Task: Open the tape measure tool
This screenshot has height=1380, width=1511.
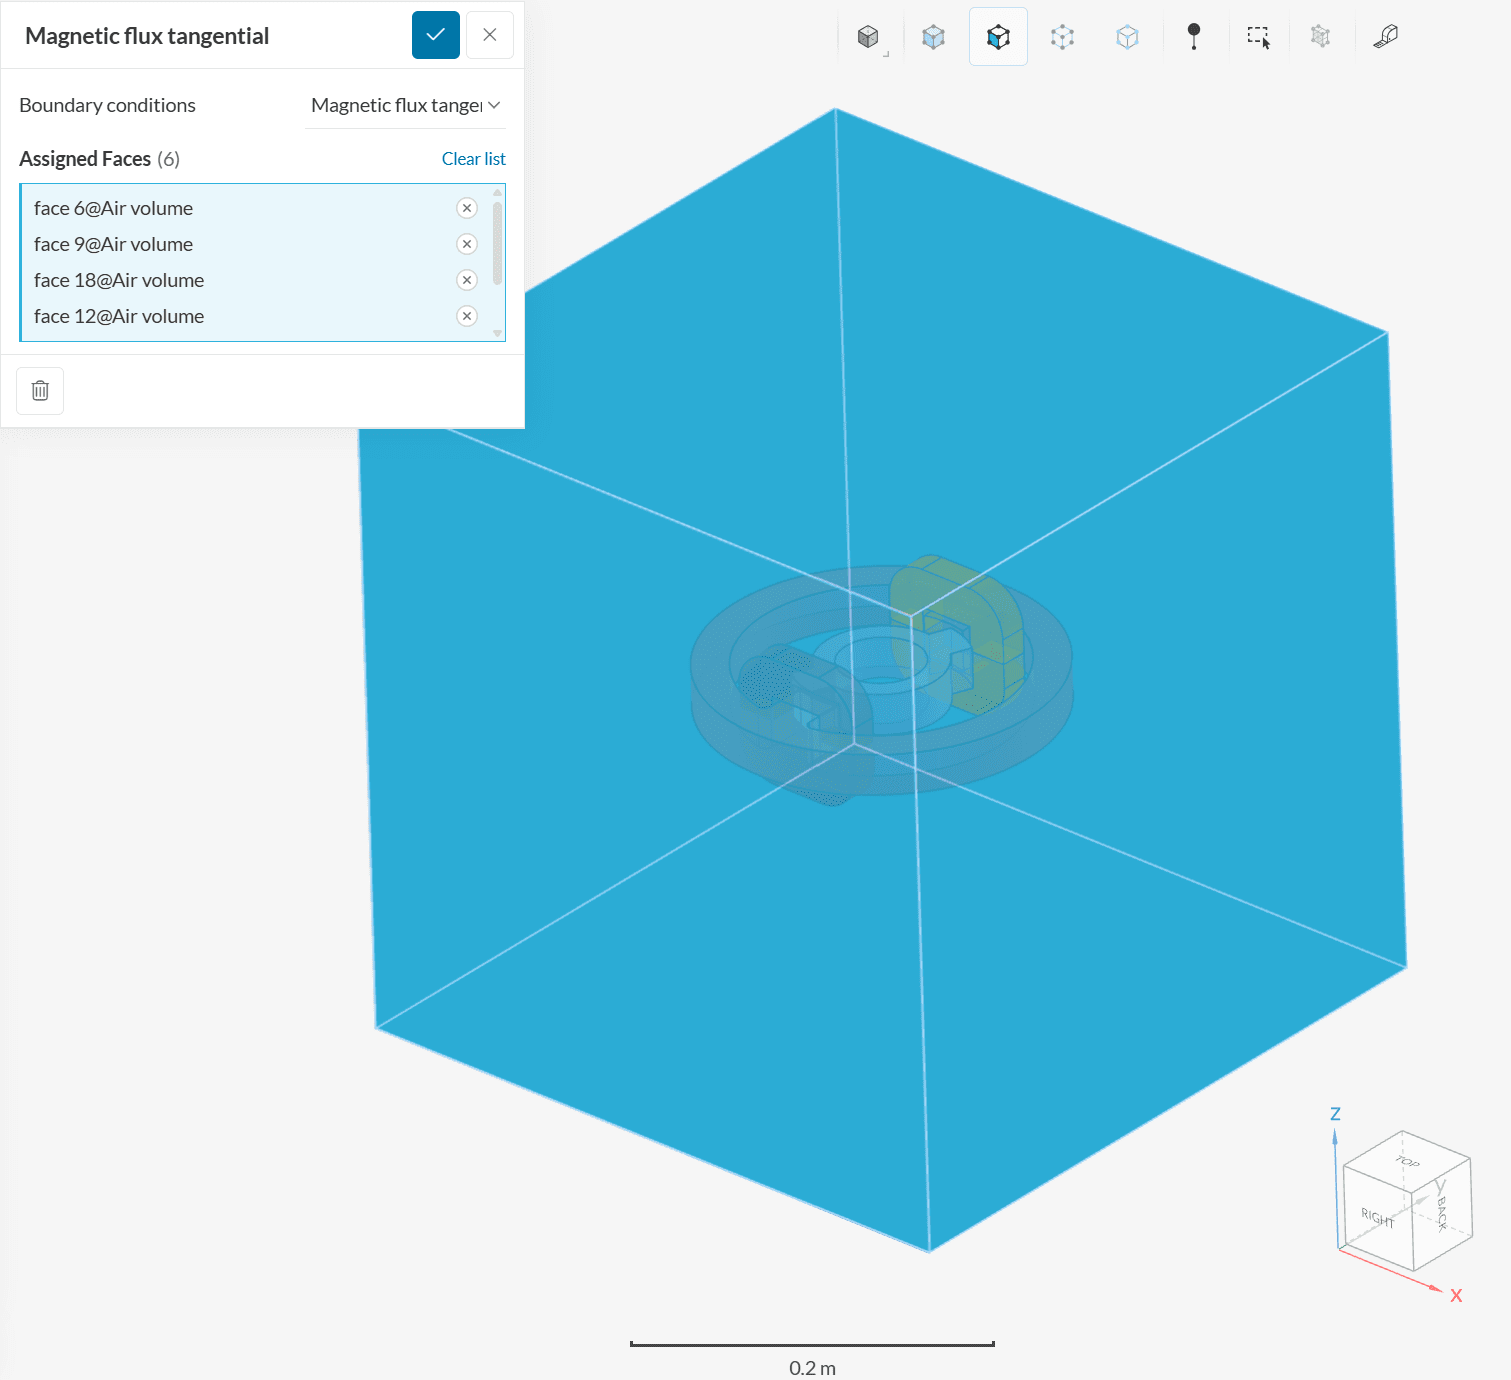Action: 1385,37
